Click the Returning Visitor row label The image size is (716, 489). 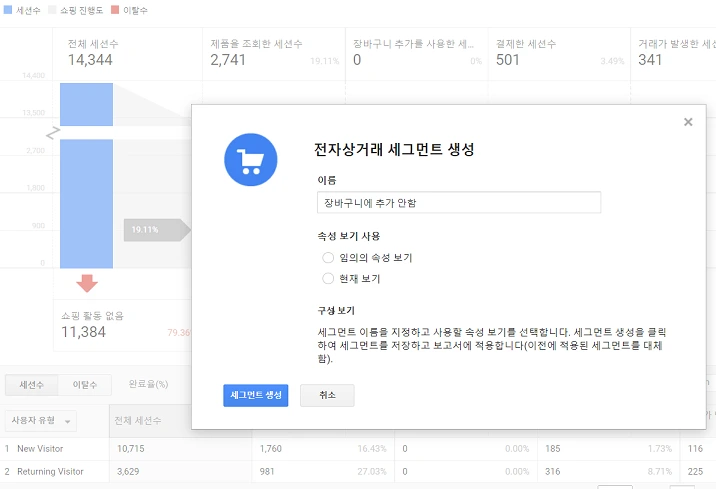pos(50,472)
